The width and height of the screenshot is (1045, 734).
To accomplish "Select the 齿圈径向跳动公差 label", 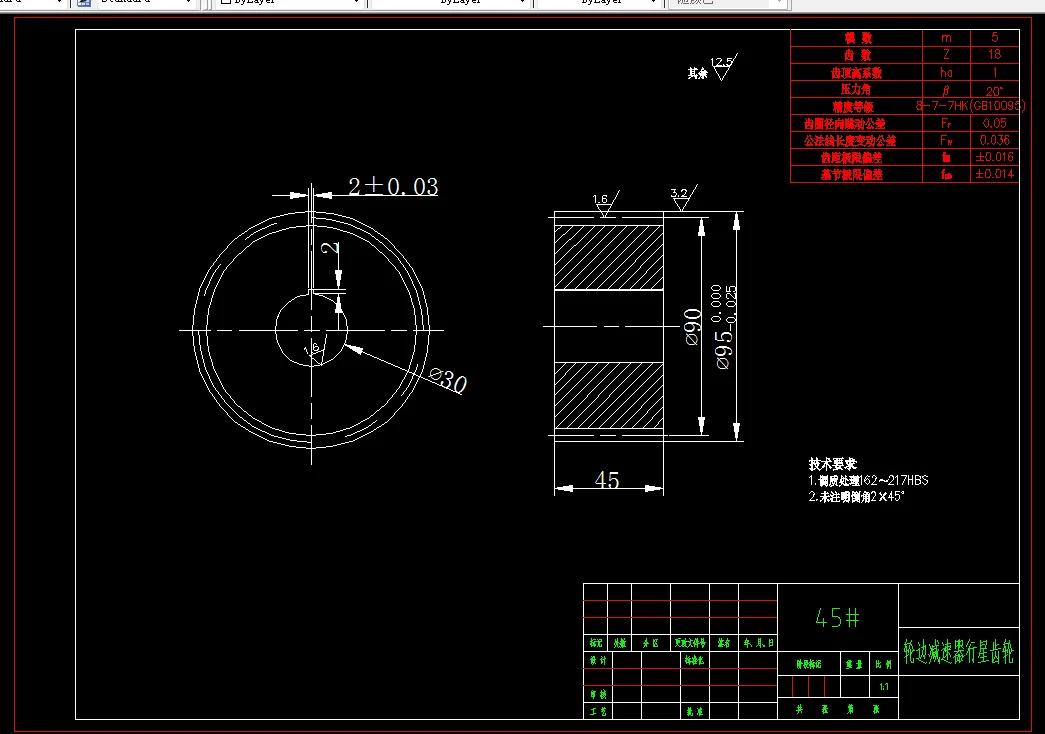I will 844,123.
